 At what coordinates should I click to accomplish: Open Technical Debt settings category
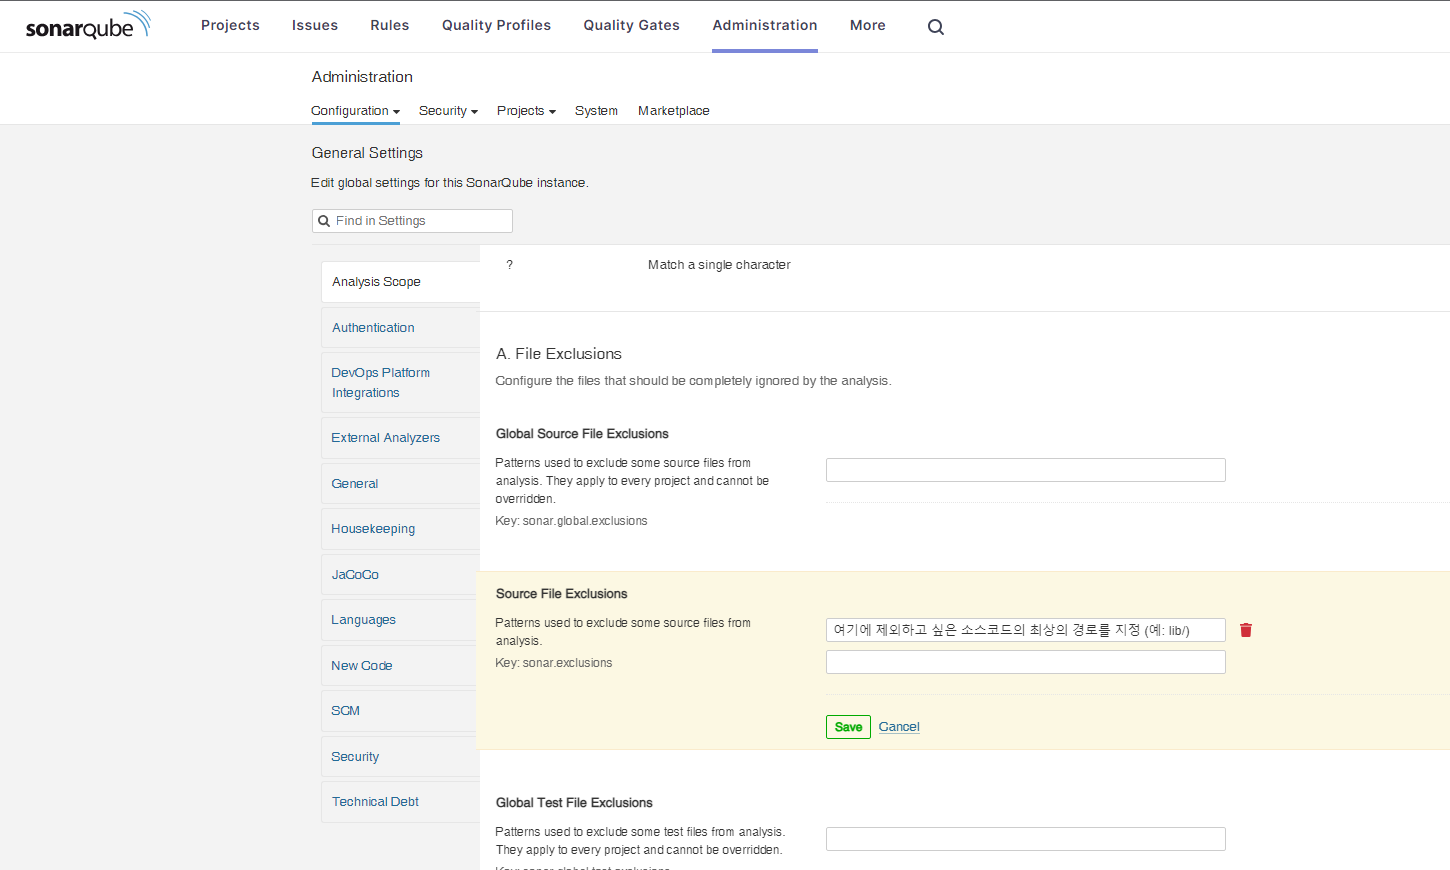click(400, 802)
